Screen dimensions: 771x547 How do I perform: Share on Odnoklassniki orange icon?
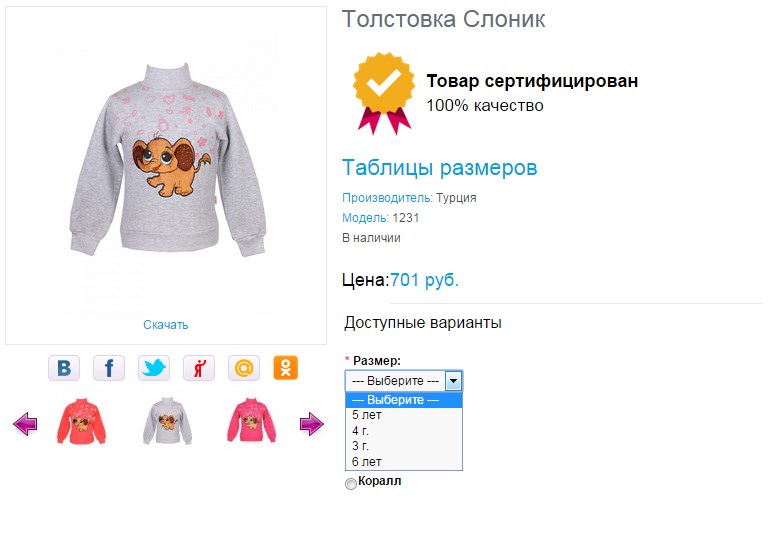(x=286, y=368)
